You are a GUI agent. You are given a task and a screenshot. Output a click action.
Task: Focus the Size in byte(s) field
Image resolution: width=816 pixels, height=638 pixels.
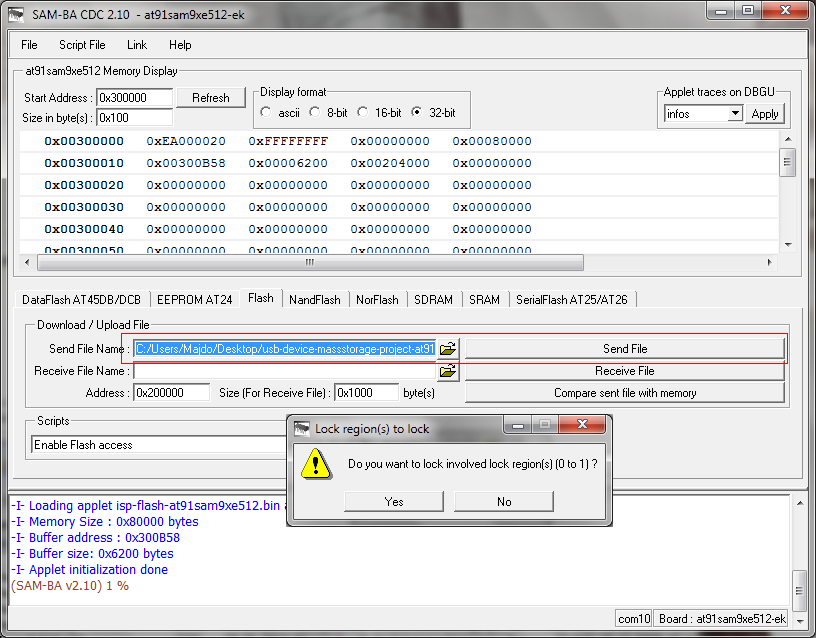pyautogui.click(x=134, y=118)
